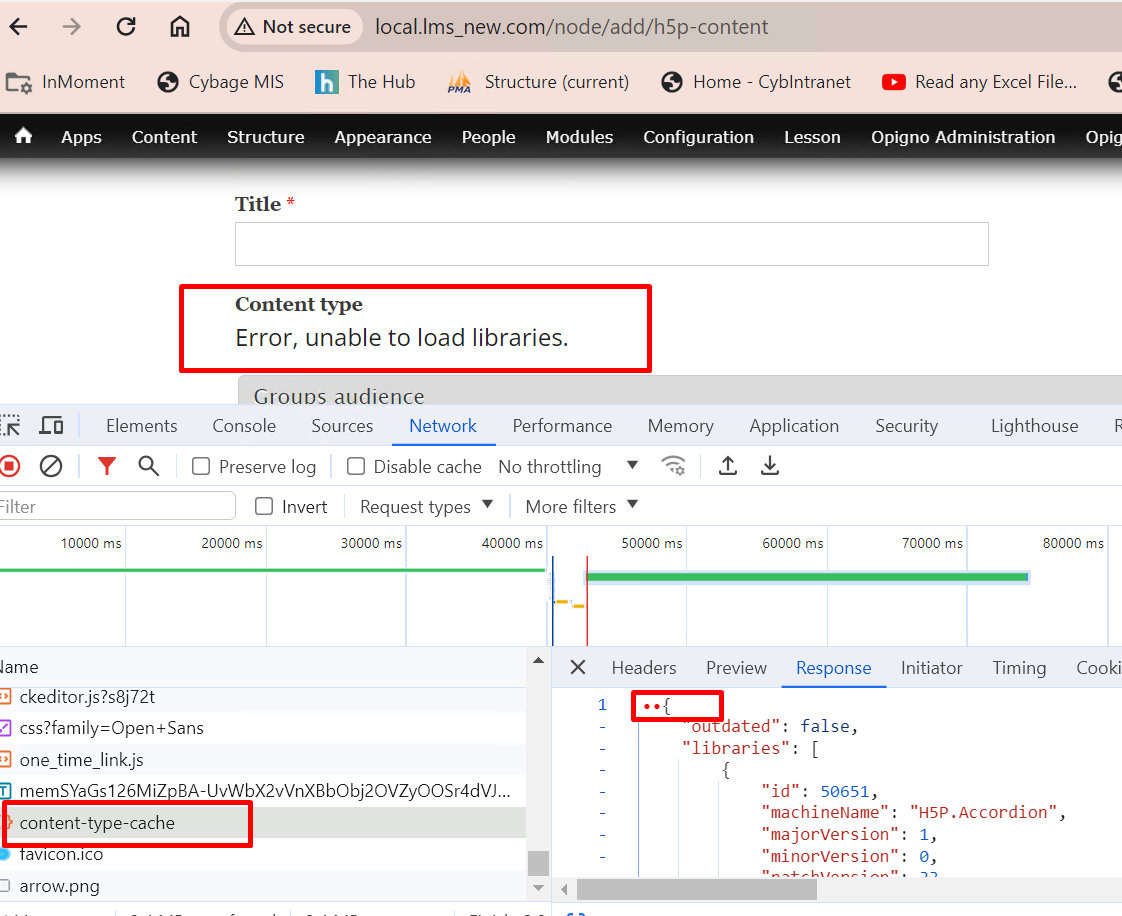Open the Cybage MIS bookmark
This screenshot has height=916, width=1122.
pos(220,82)
